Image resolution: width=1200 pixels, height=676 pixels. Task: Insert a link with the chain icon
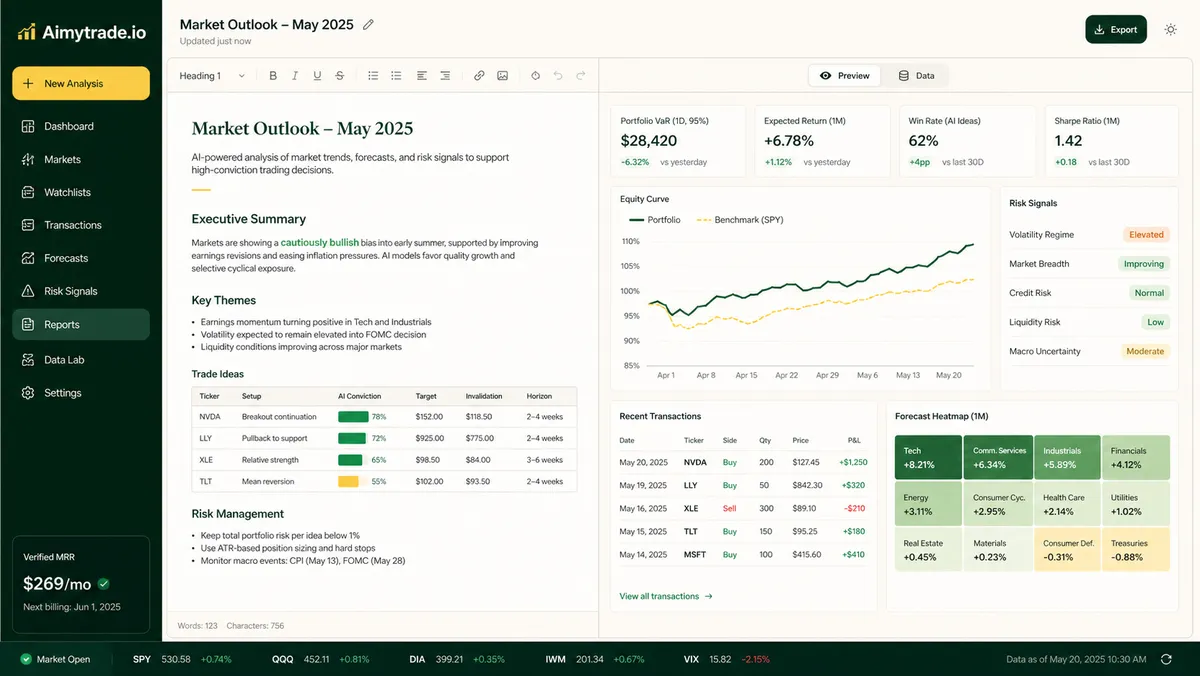coord(479,76)
